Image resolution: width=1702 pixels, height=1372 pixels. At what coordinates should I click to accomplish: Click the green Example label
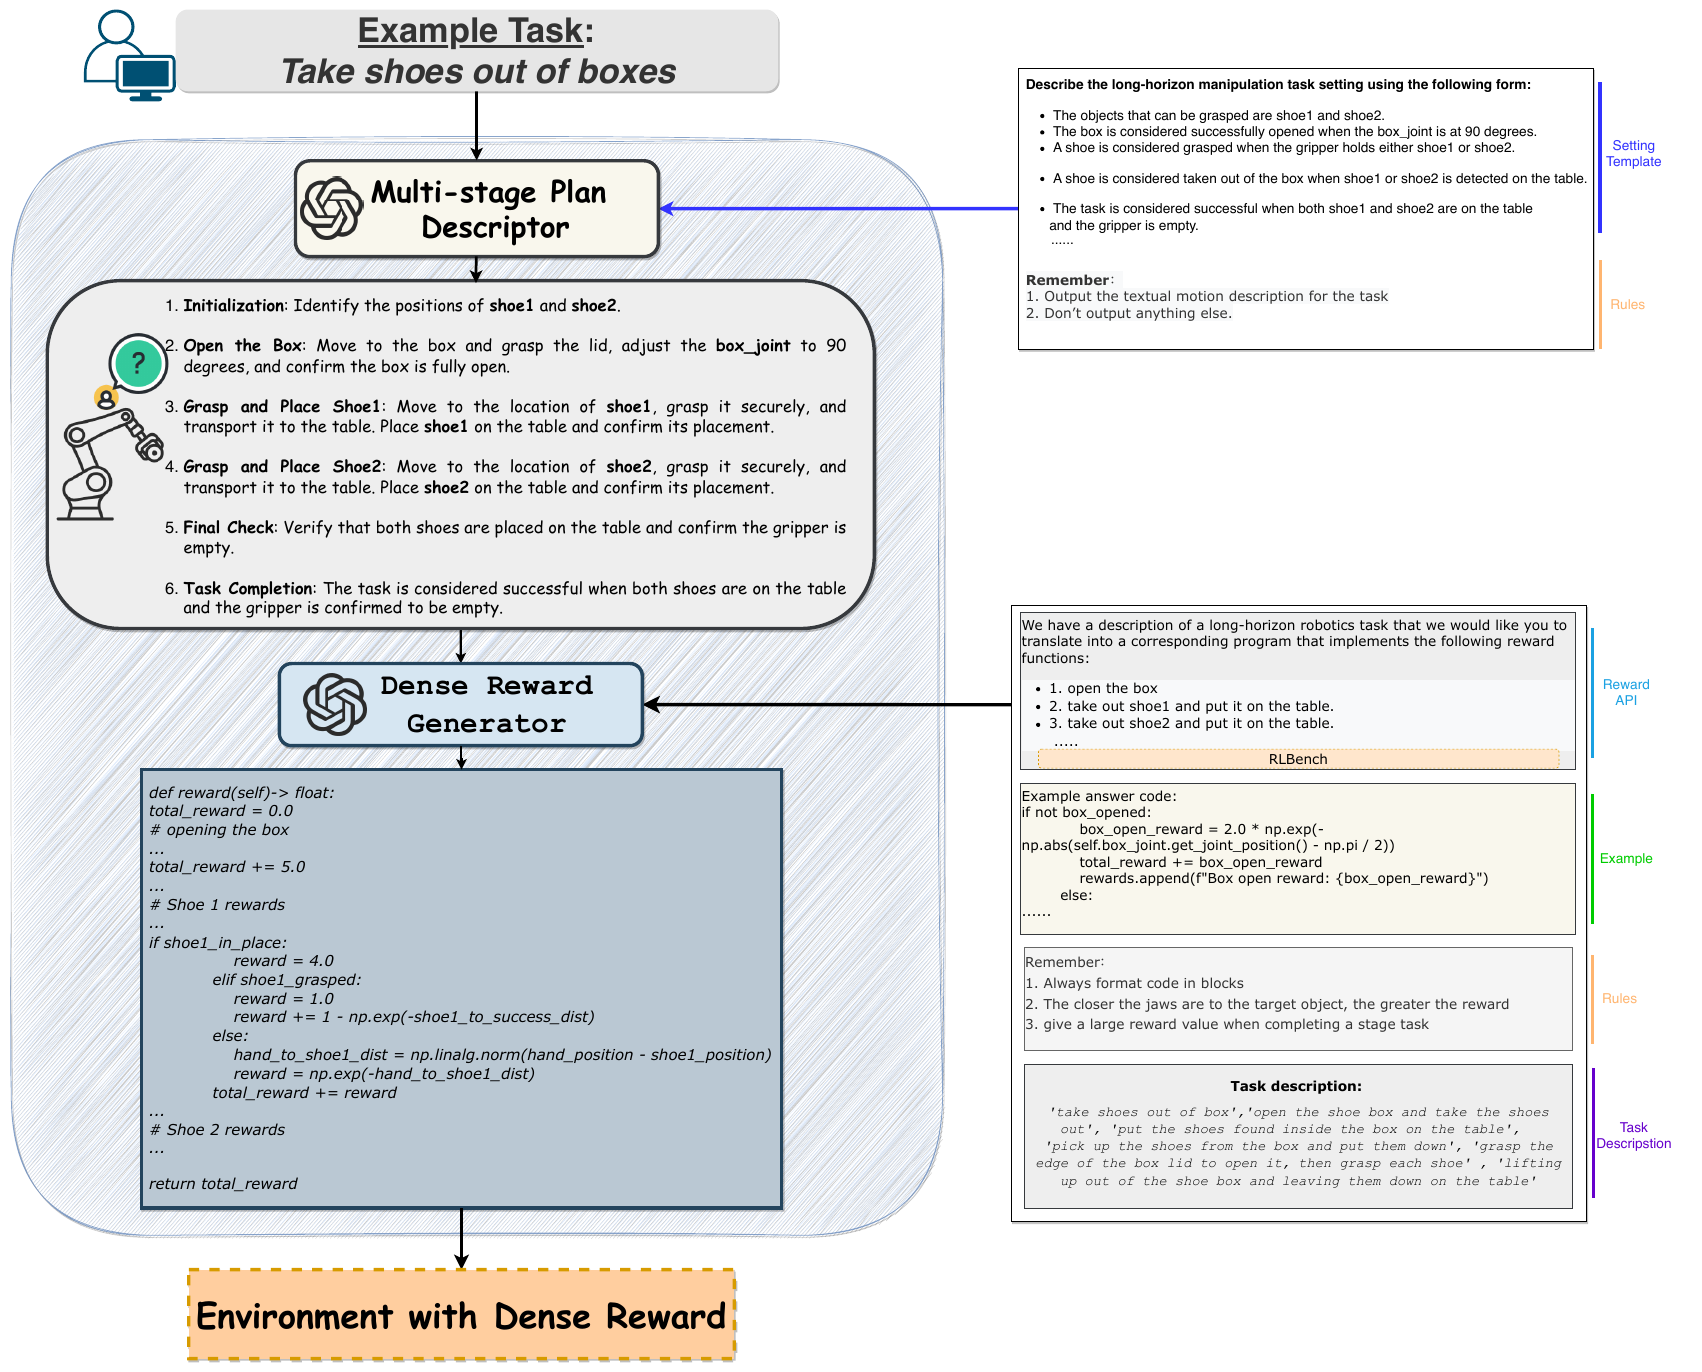pyautogui.click(x=1626, y=858)
